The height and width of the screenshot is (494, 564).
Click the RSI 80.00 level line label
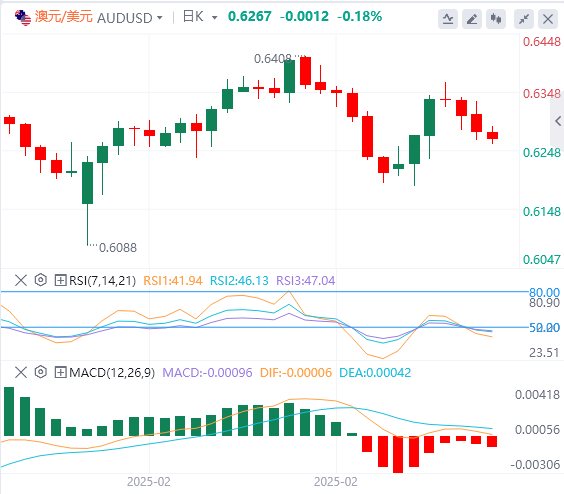(544, 292)
